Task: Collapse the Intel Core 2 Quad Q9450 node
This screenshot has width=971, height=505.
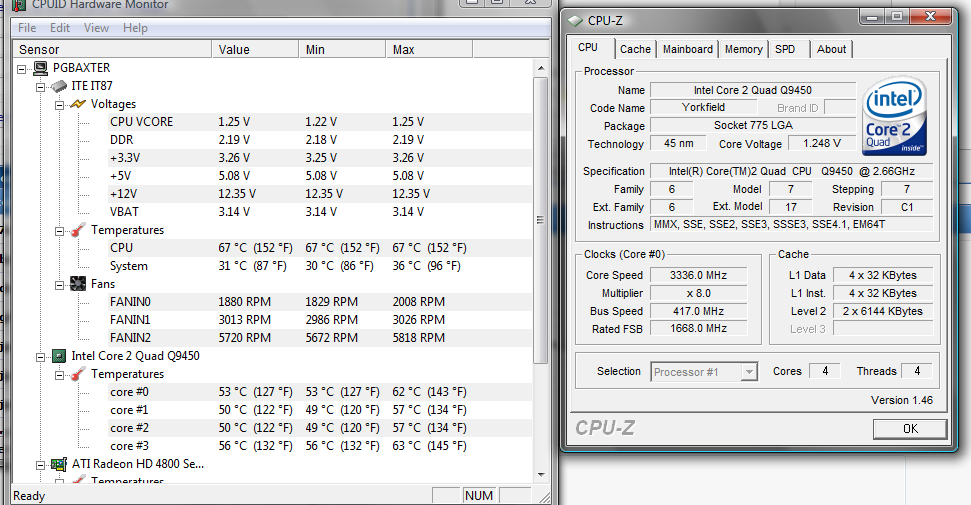Action: tap(40, 357)
